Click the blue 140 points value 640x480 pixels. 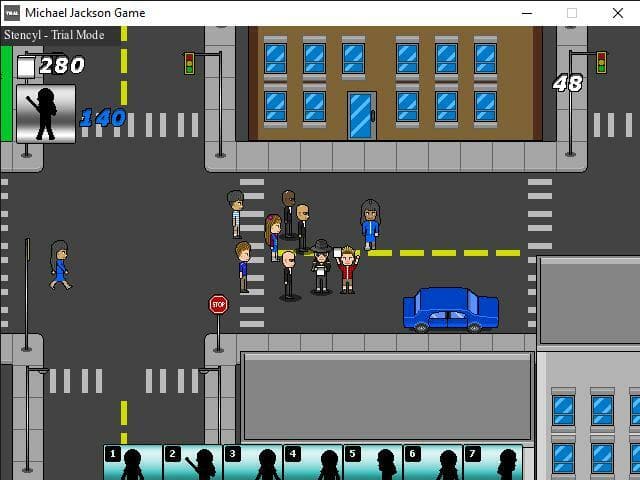(103, 118)
